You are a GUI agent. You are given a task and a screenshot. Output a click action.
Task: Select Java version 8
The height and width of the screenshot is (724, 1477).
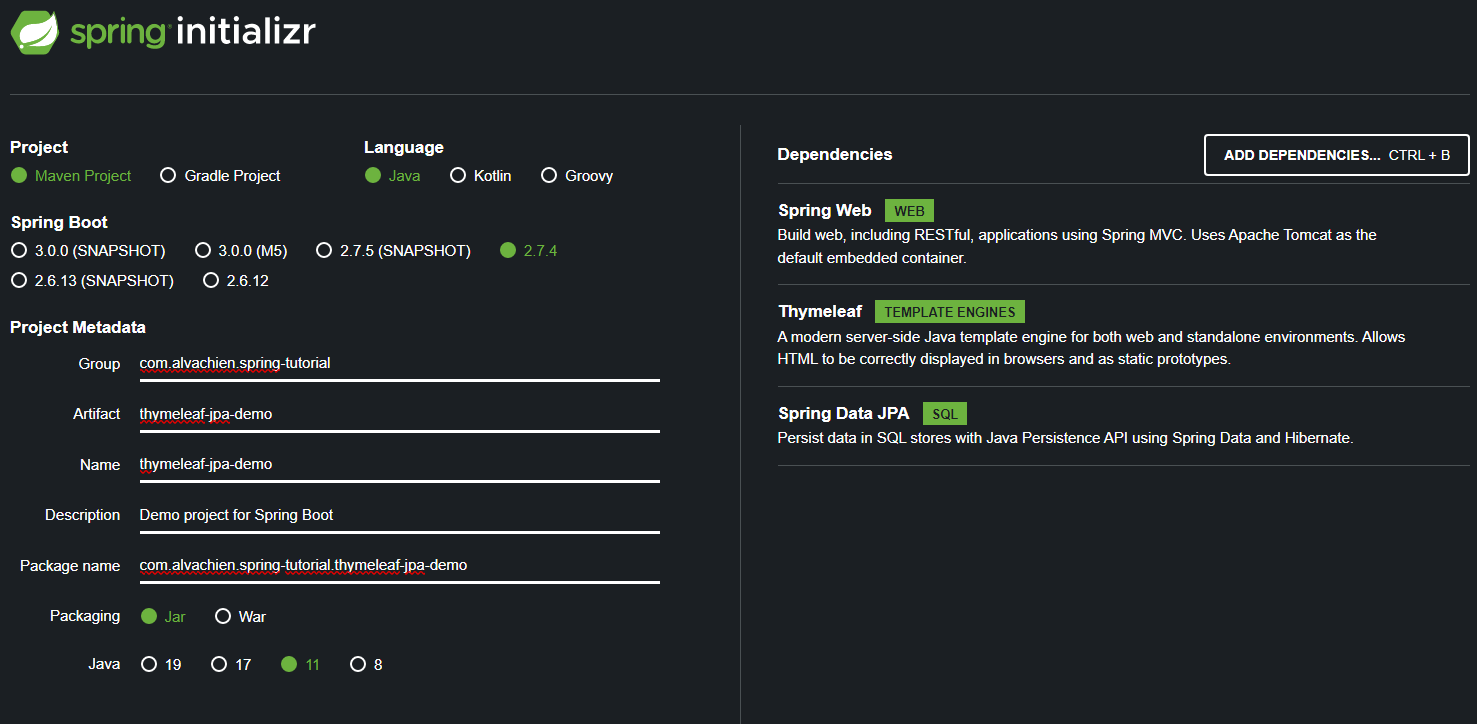tap(366, 664)
